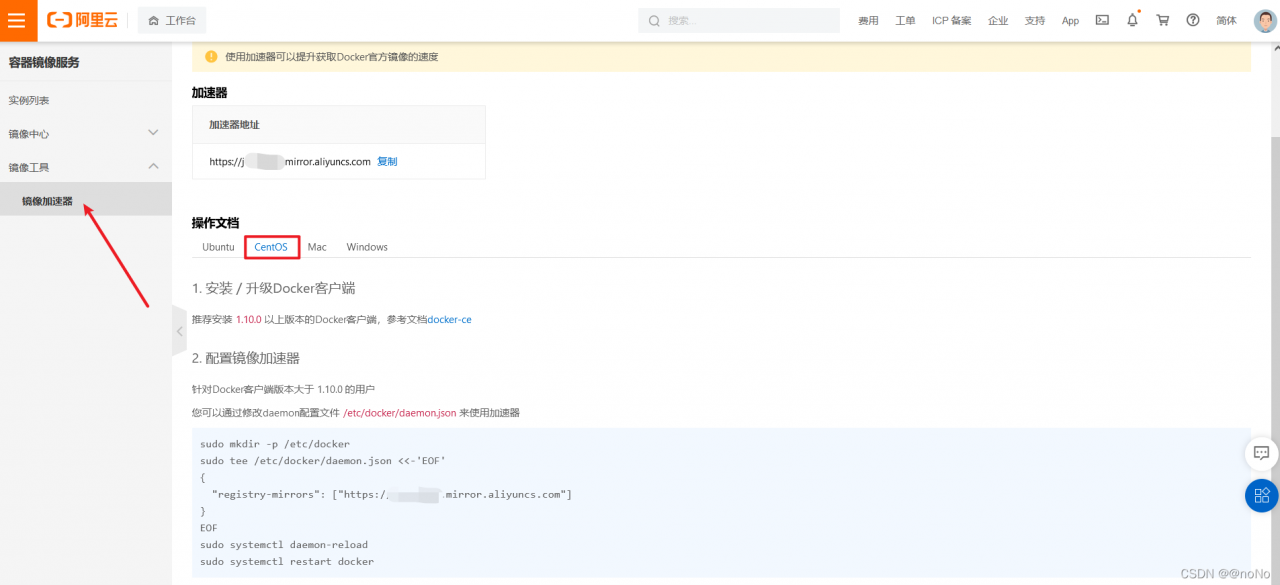Image resolution: width=1280 pixels, height=585 pixels.
Task: Click the 容器镜像服务 sidebar title
Action: [x=44, y=62]
